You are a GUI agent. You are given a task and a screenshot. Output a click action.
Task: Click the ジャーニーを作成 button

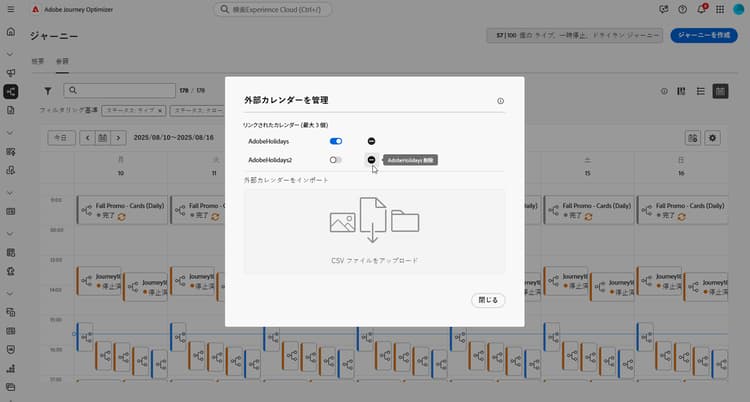coord(704,35)
